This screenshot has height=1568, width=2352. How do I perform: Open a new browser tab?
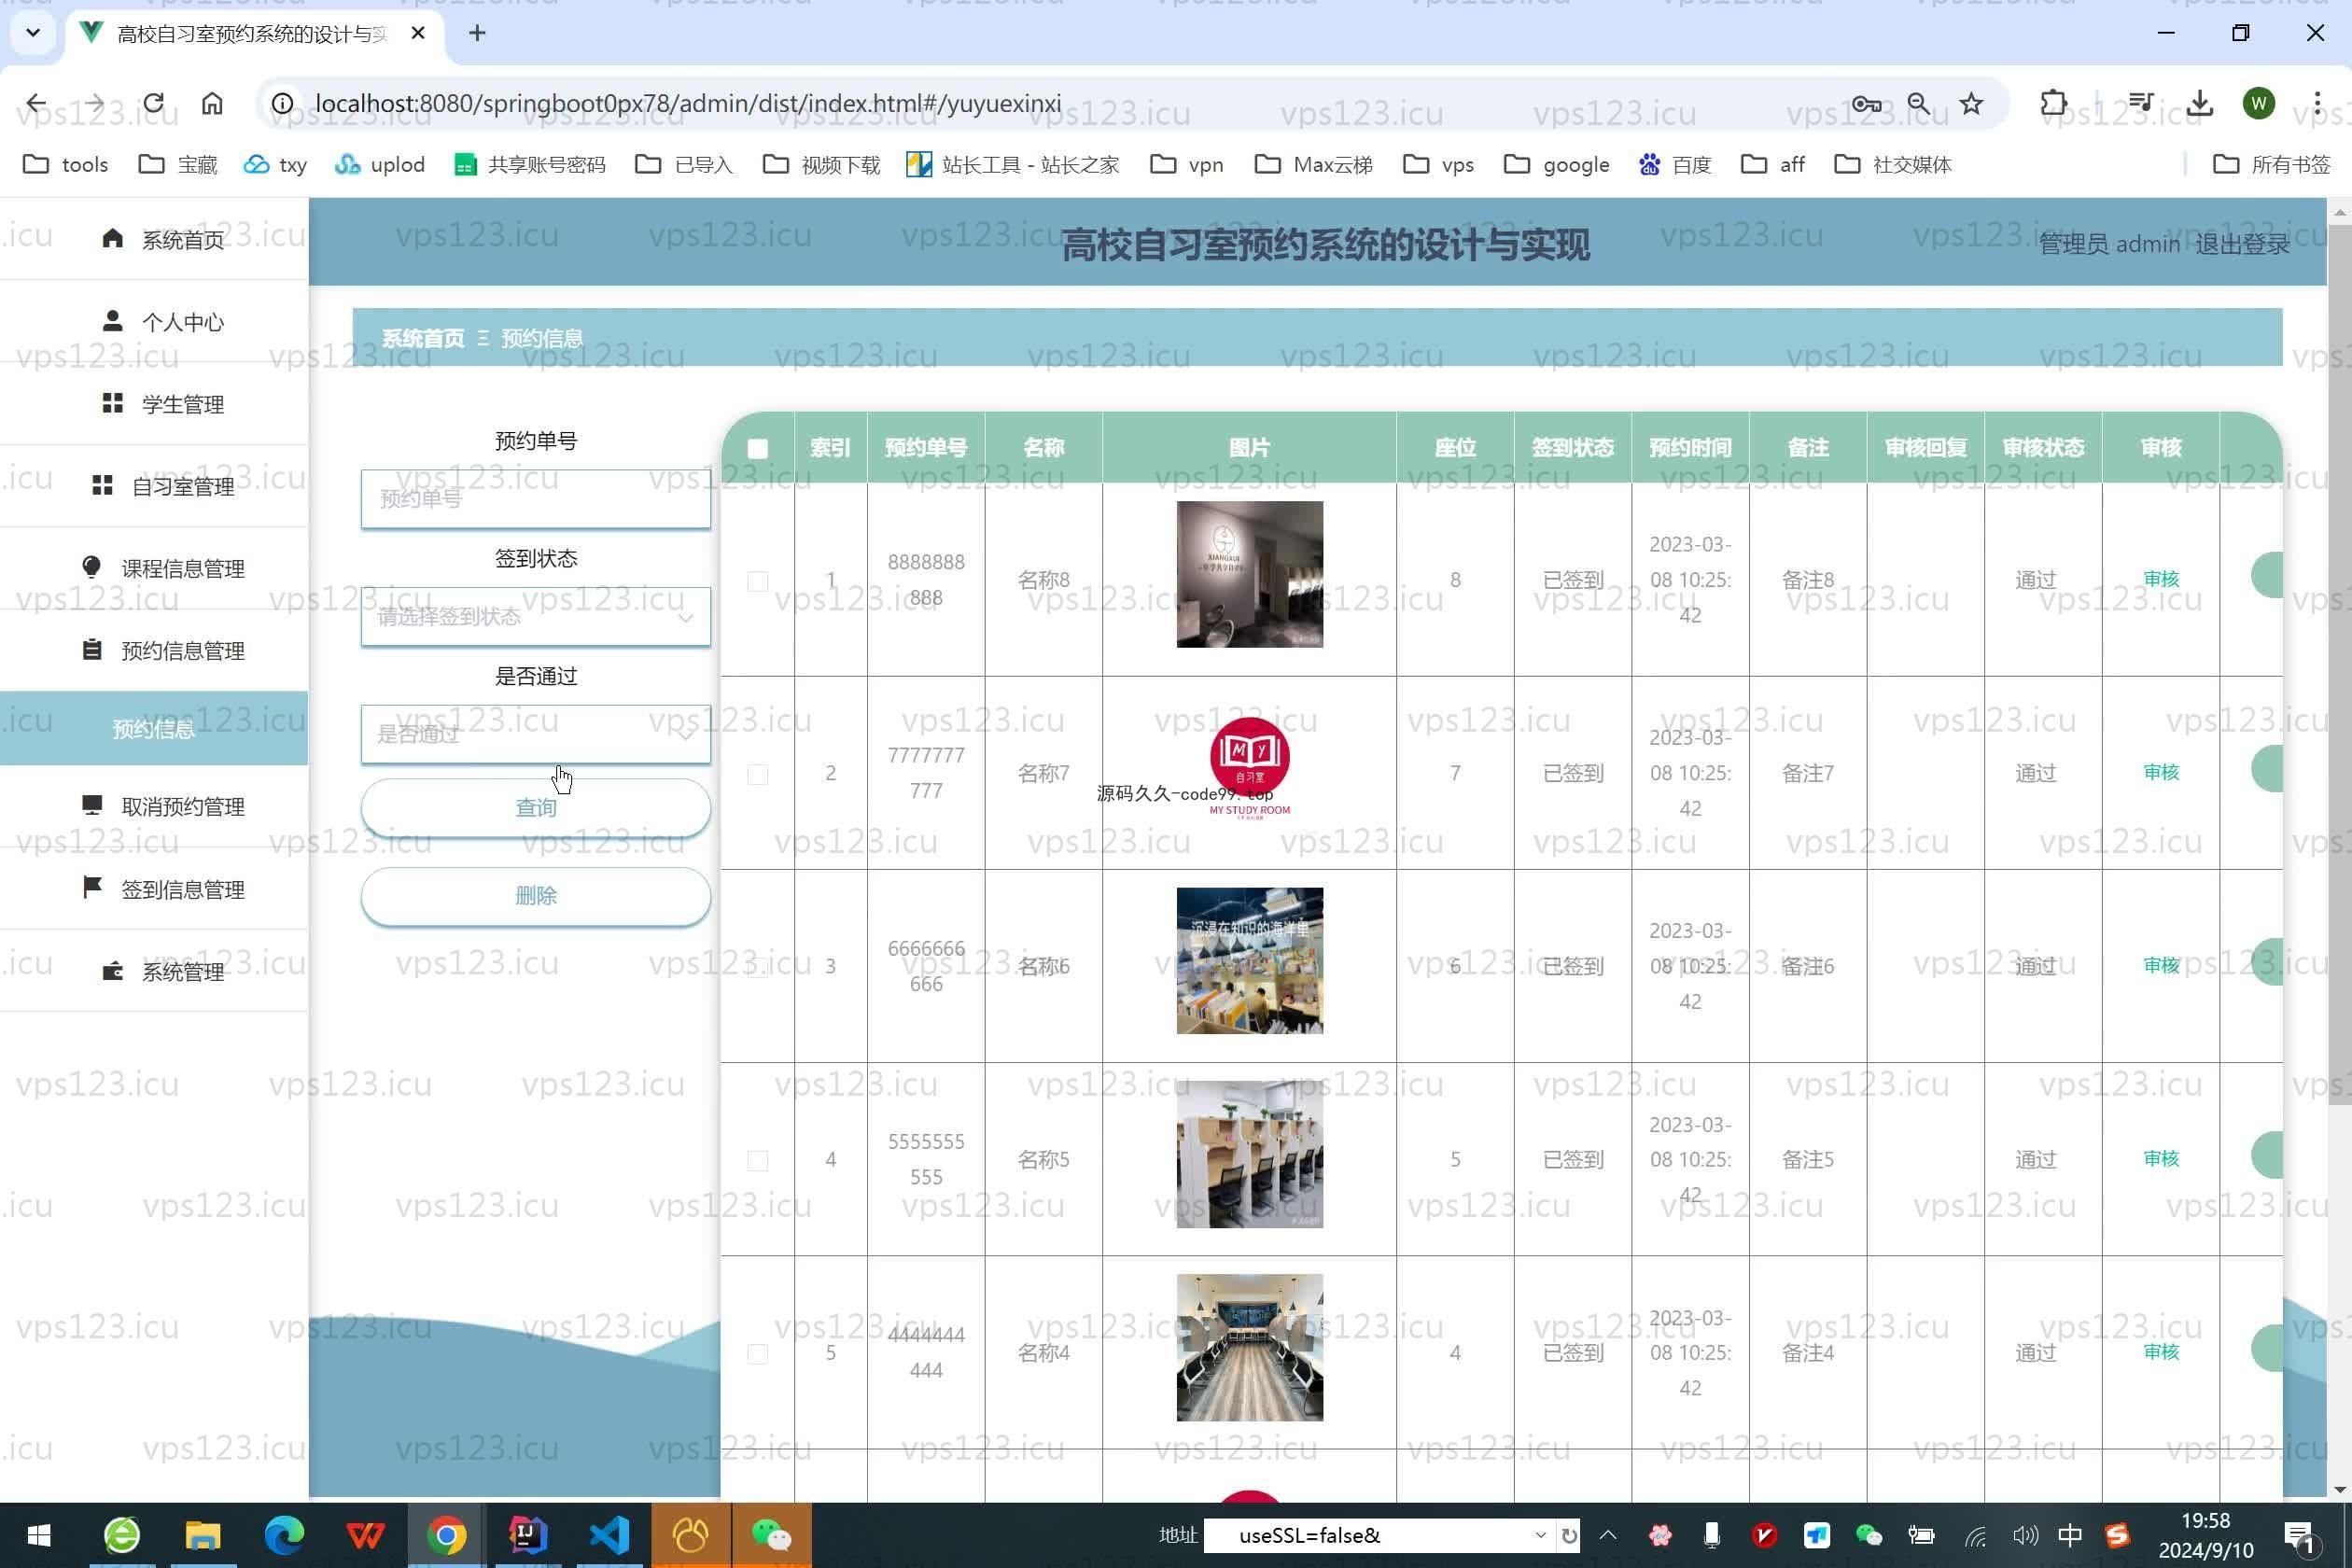point(477,33)
